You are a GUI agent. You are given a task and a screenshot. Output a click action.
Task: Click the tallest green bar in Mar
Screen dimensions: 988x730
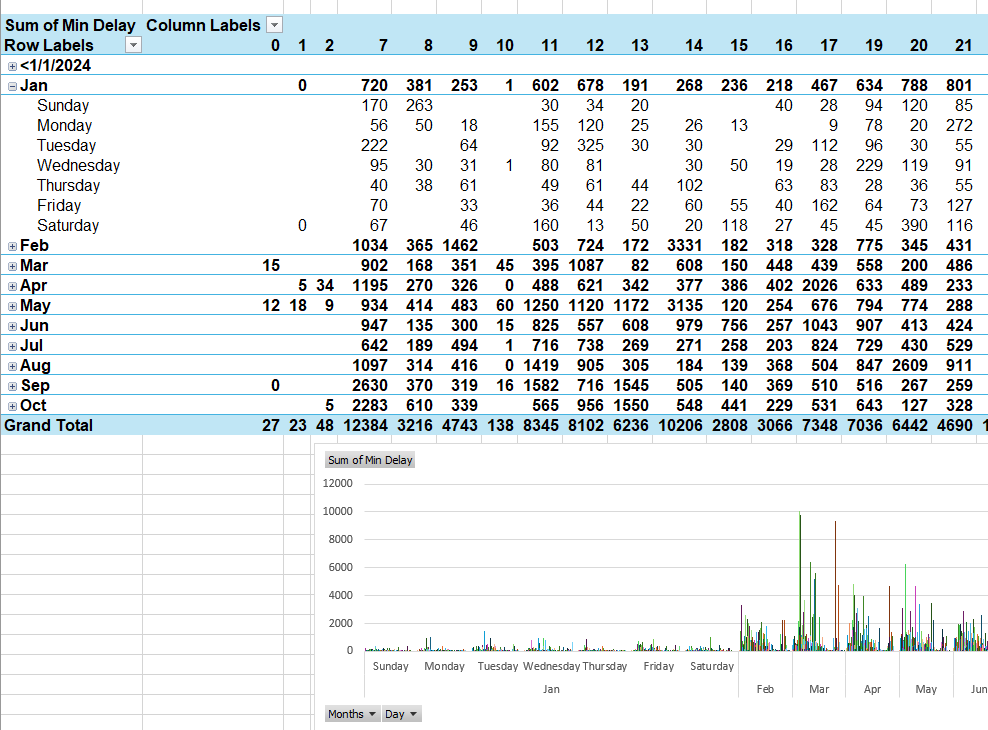coord(800,581)
